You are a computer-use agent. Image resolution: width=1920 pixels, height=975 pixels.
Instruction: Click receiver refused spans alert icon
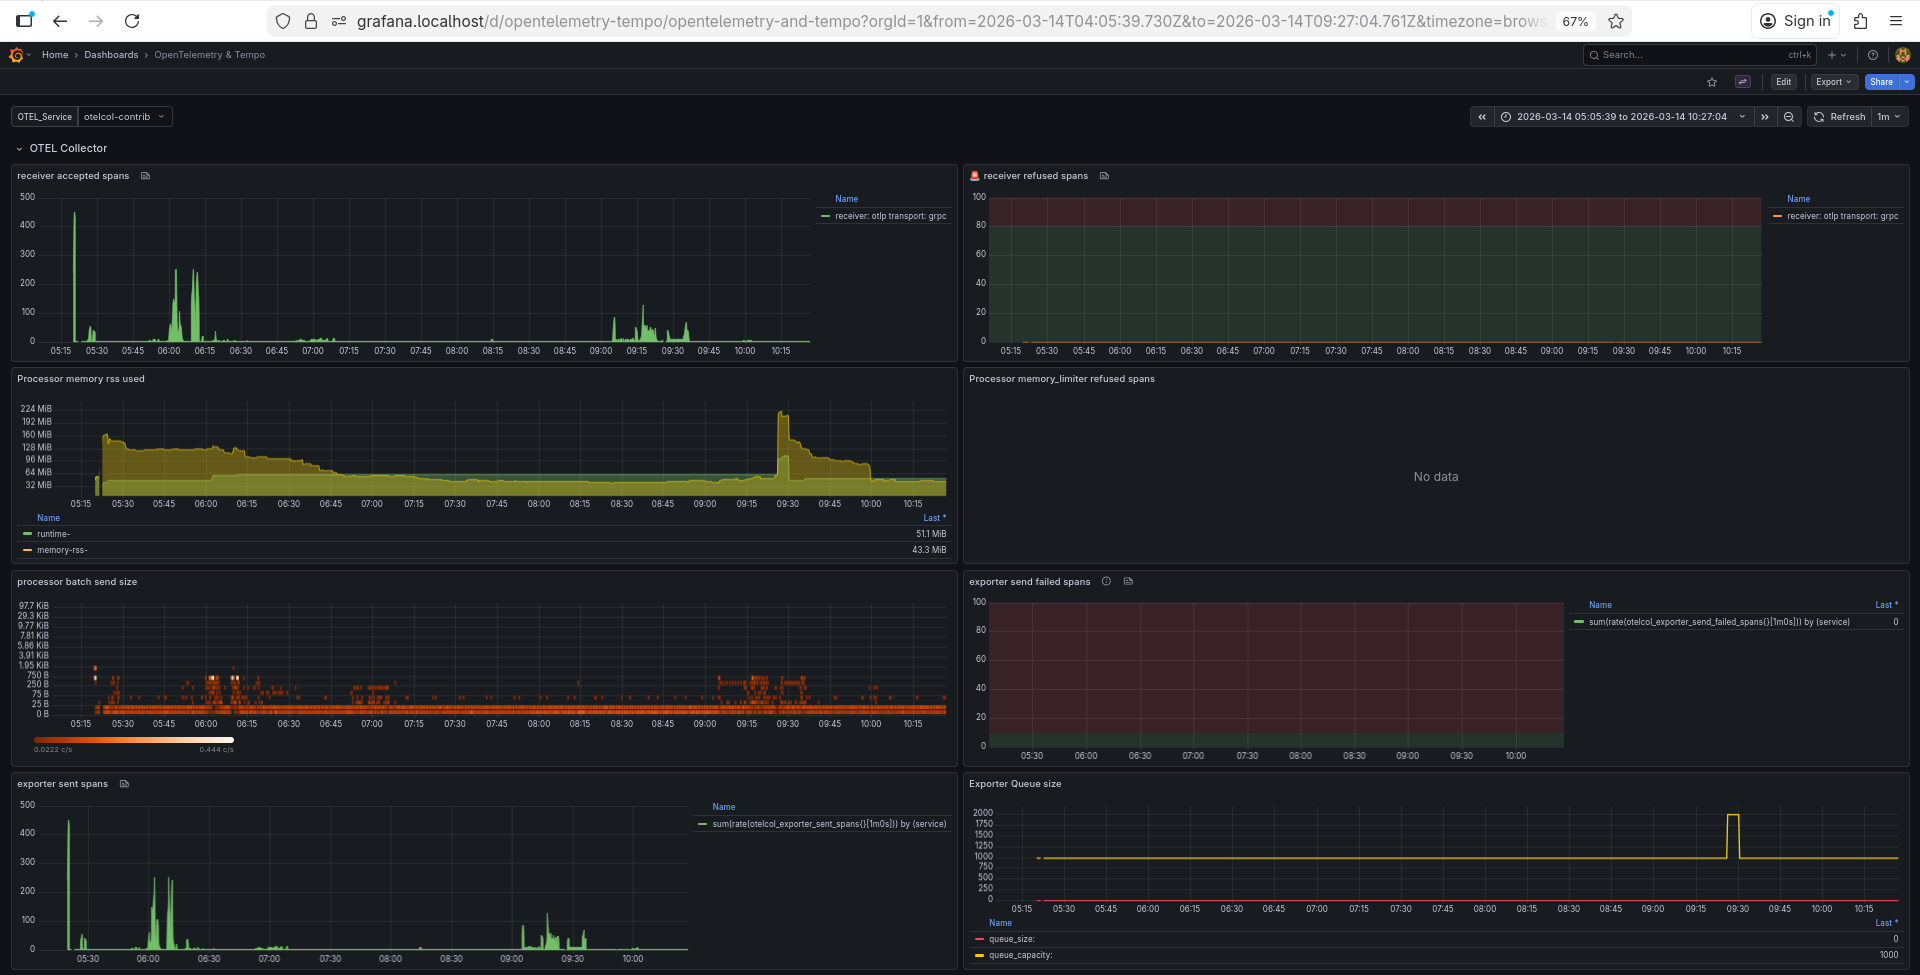(x=975, y=176)
